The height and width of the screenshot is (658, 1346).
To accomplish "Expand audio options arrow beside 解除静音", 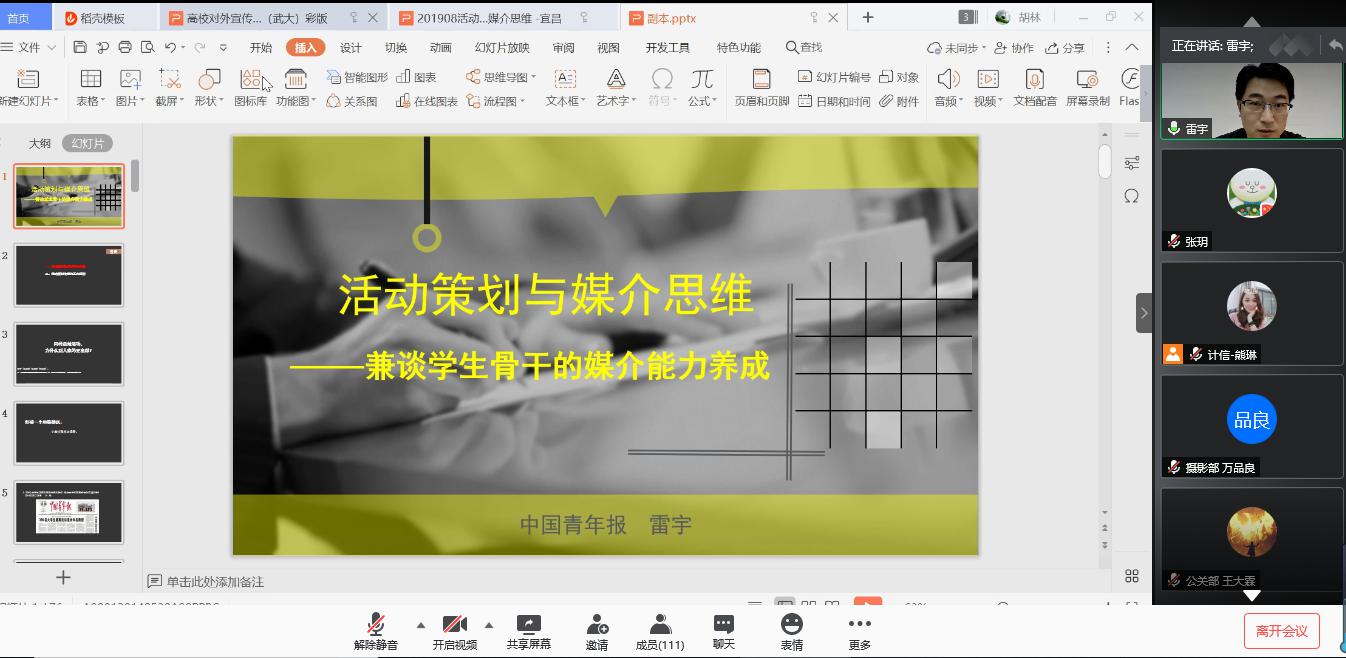I will click(x=420, y=625).
